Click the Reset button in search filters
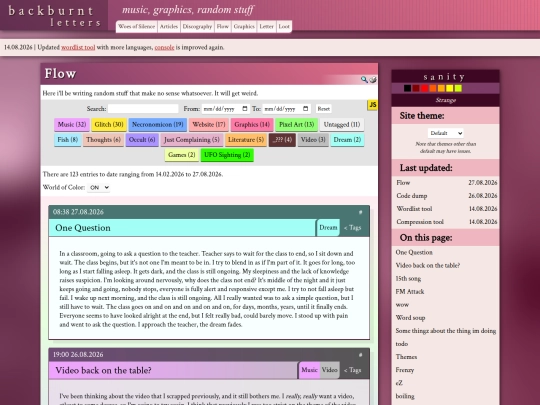540x405 pixels. [323, 109]
